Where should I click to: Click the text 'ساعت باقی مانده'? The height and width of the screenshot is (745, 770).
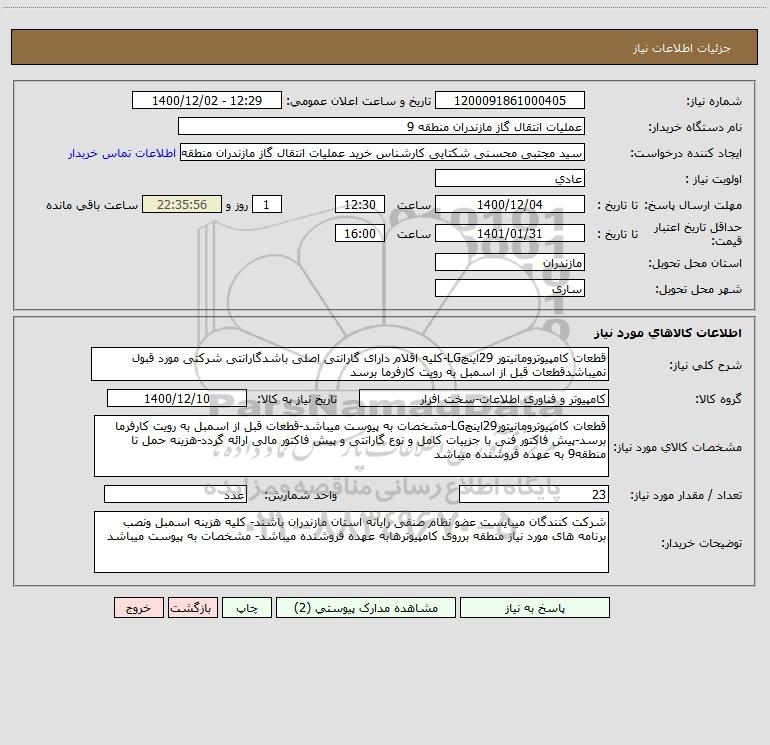point(92,205)
